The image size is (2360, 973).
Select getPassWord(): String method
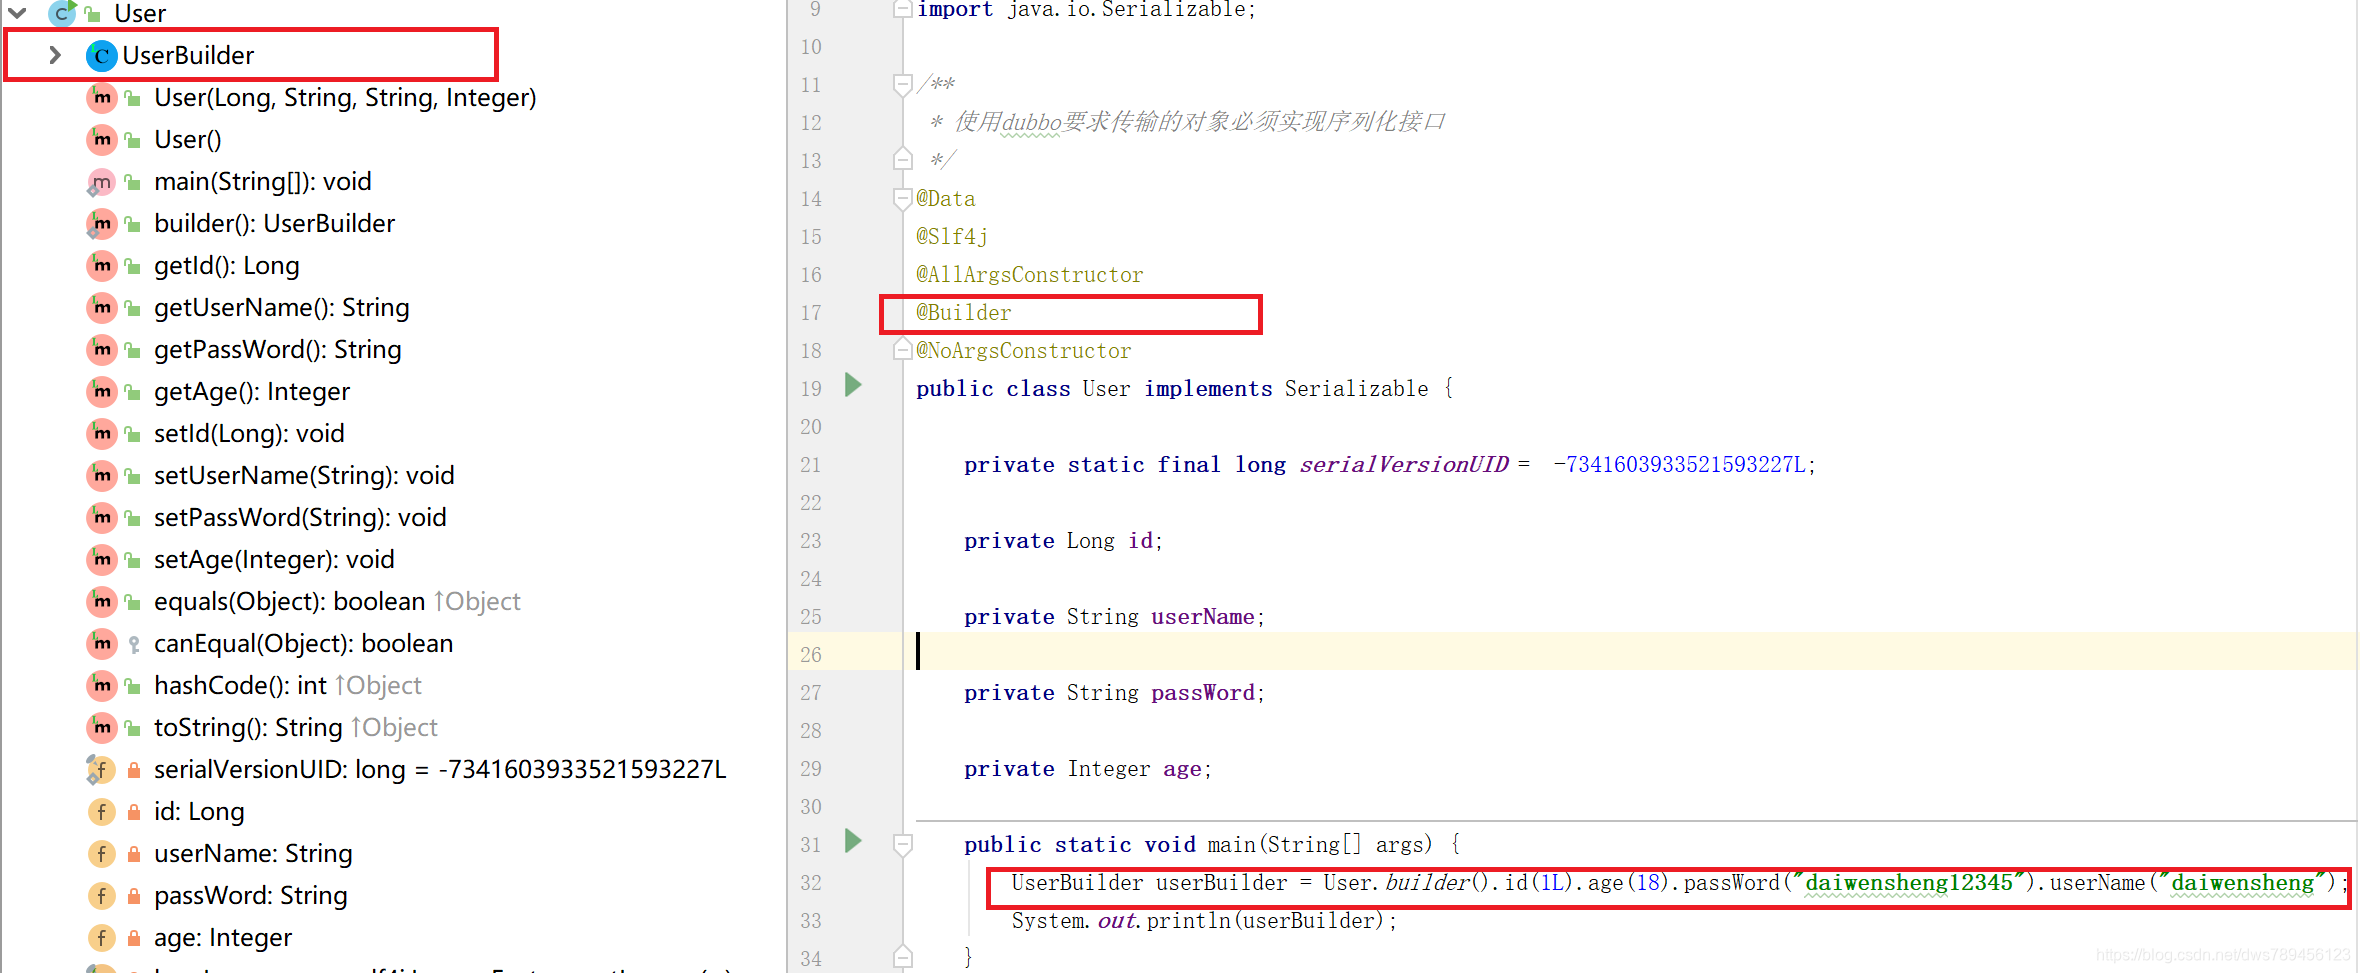click(278, 350)
